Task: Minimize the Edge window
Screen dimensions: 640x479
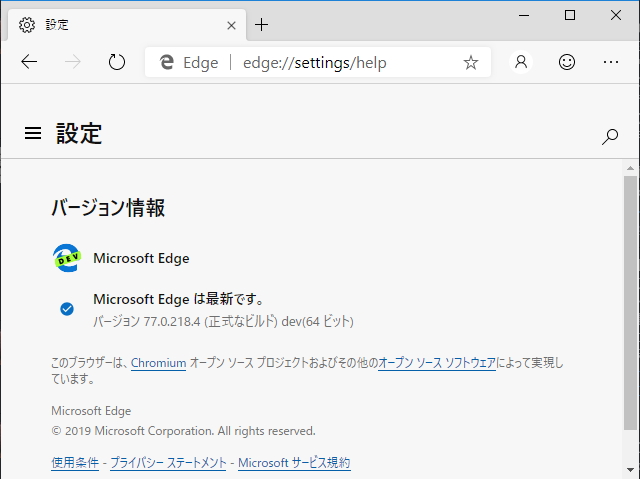Action: pos(524,16)
